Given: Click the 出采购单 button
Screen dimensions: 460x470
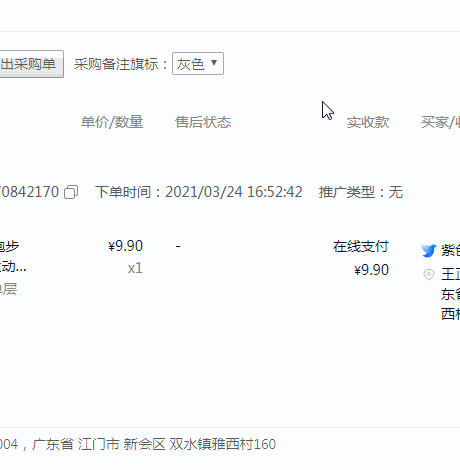Looking at the screenshot, I should point(31,64).
